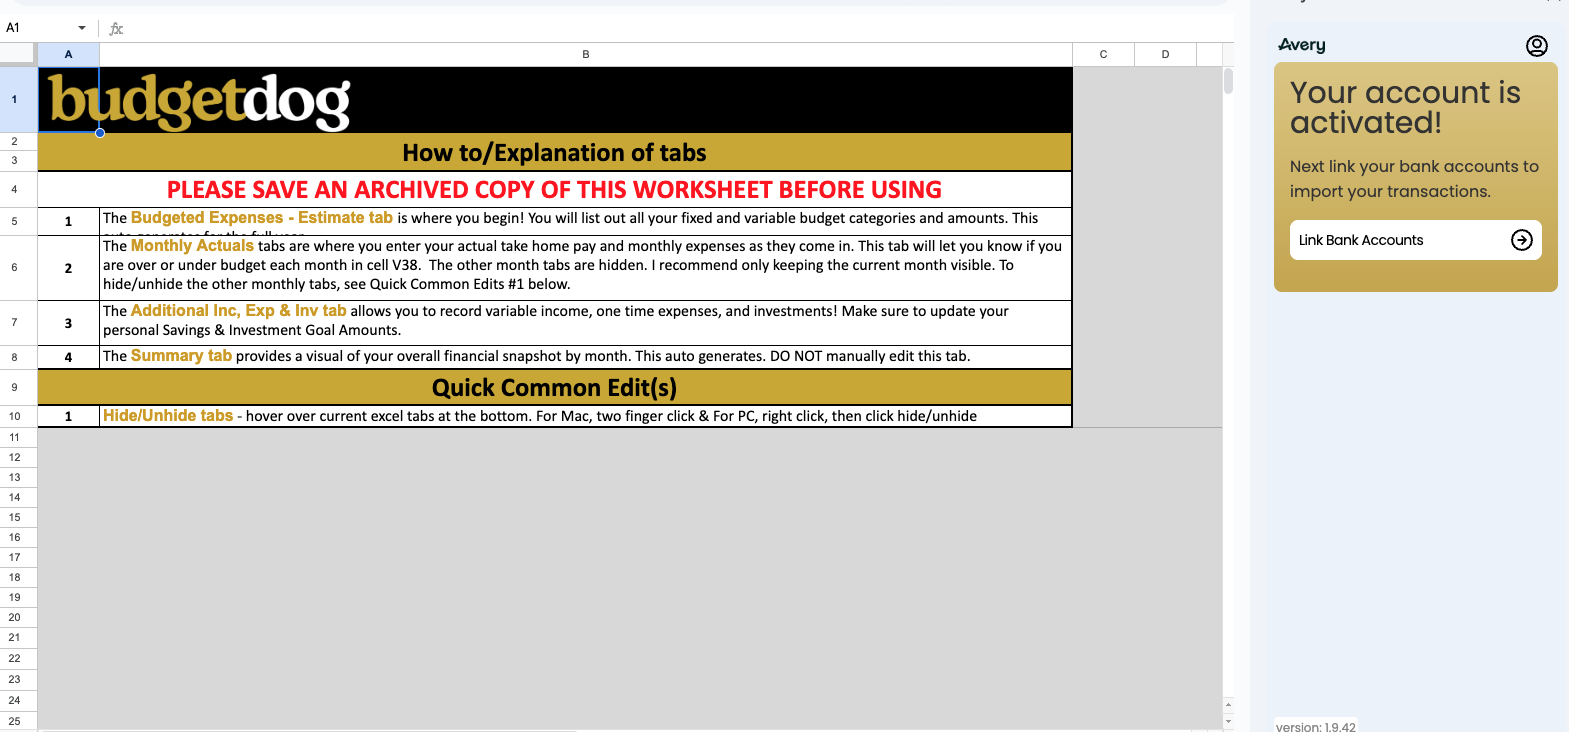
Task: Select column B header
Action: coord(585,54)
